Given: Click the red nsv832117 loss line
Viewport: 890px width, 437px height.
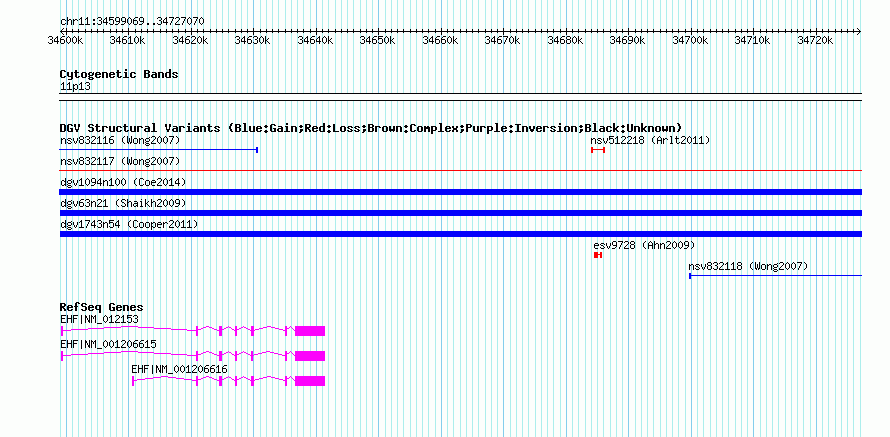Looking at the screenshot, I should click(x=460, y=170).
